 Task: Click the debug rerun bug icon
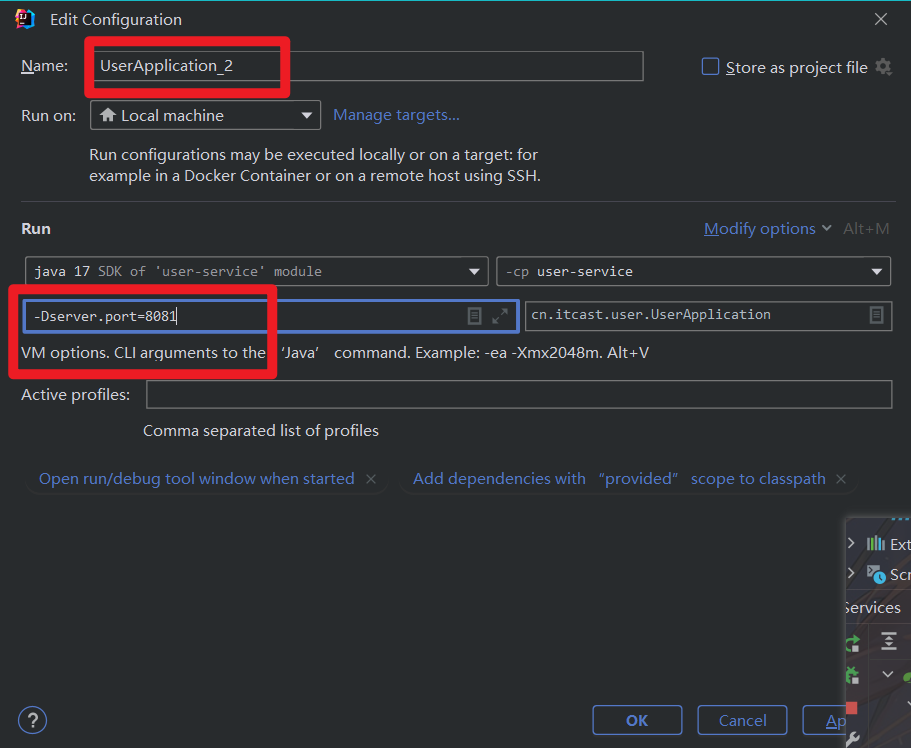coord(852,675)
